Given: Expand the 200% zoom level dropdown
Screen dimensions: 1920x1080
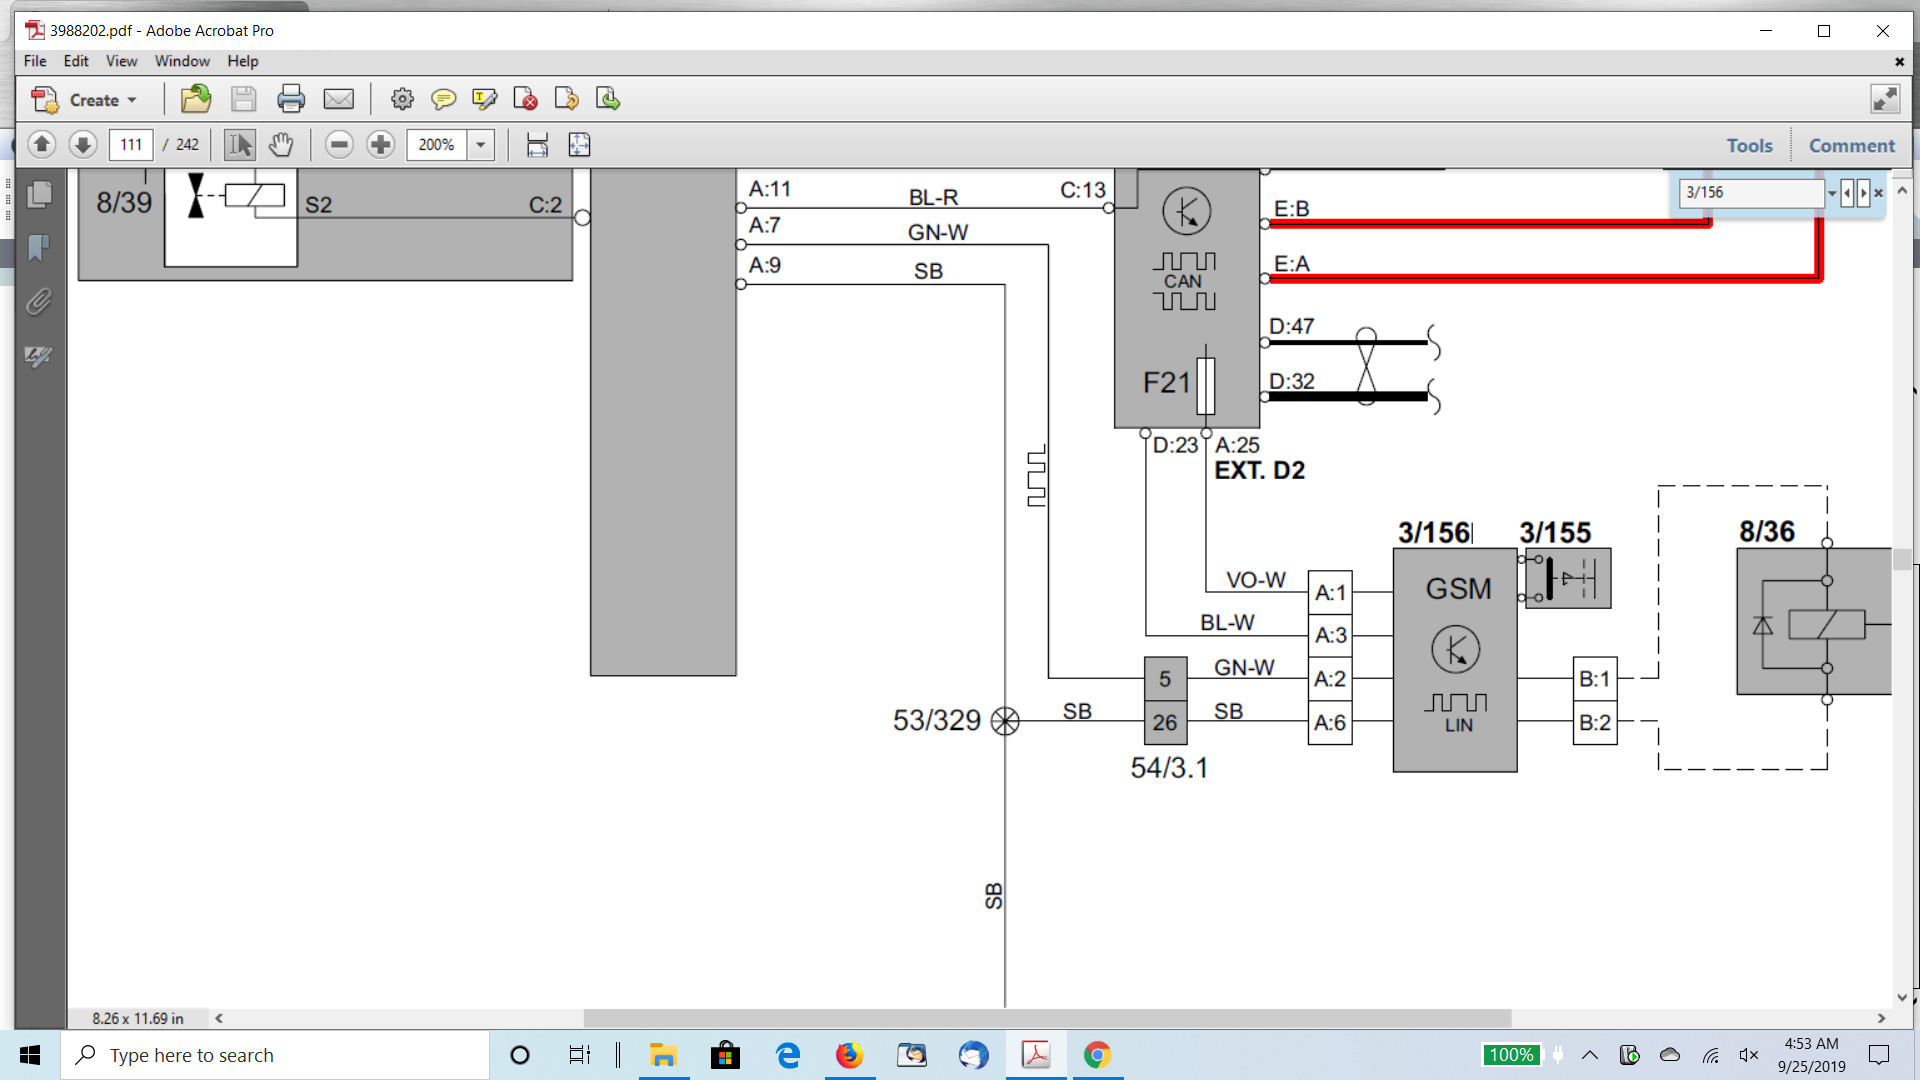Looking at the screenshot, I should pyautogui.click(x=481, y=145).
